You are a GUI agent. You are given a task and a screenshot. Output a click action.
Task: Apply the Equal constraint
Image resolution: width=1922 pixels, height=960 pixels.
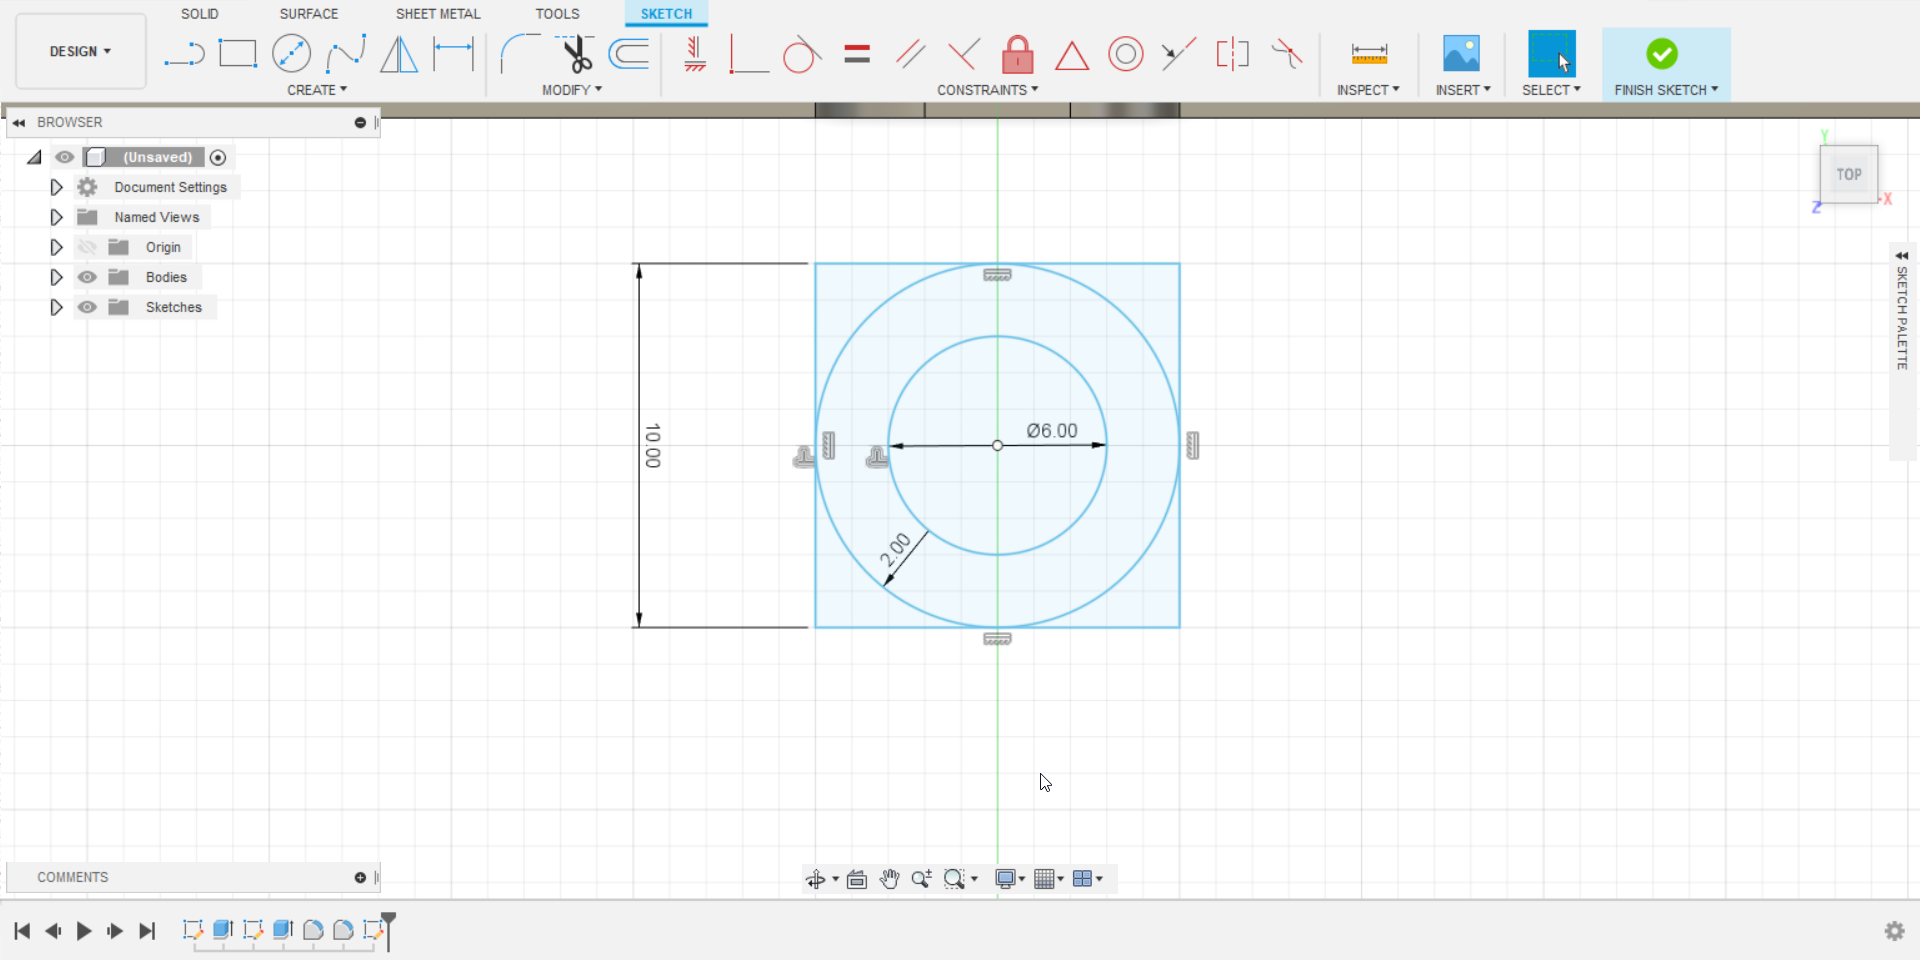pos(857,54)
